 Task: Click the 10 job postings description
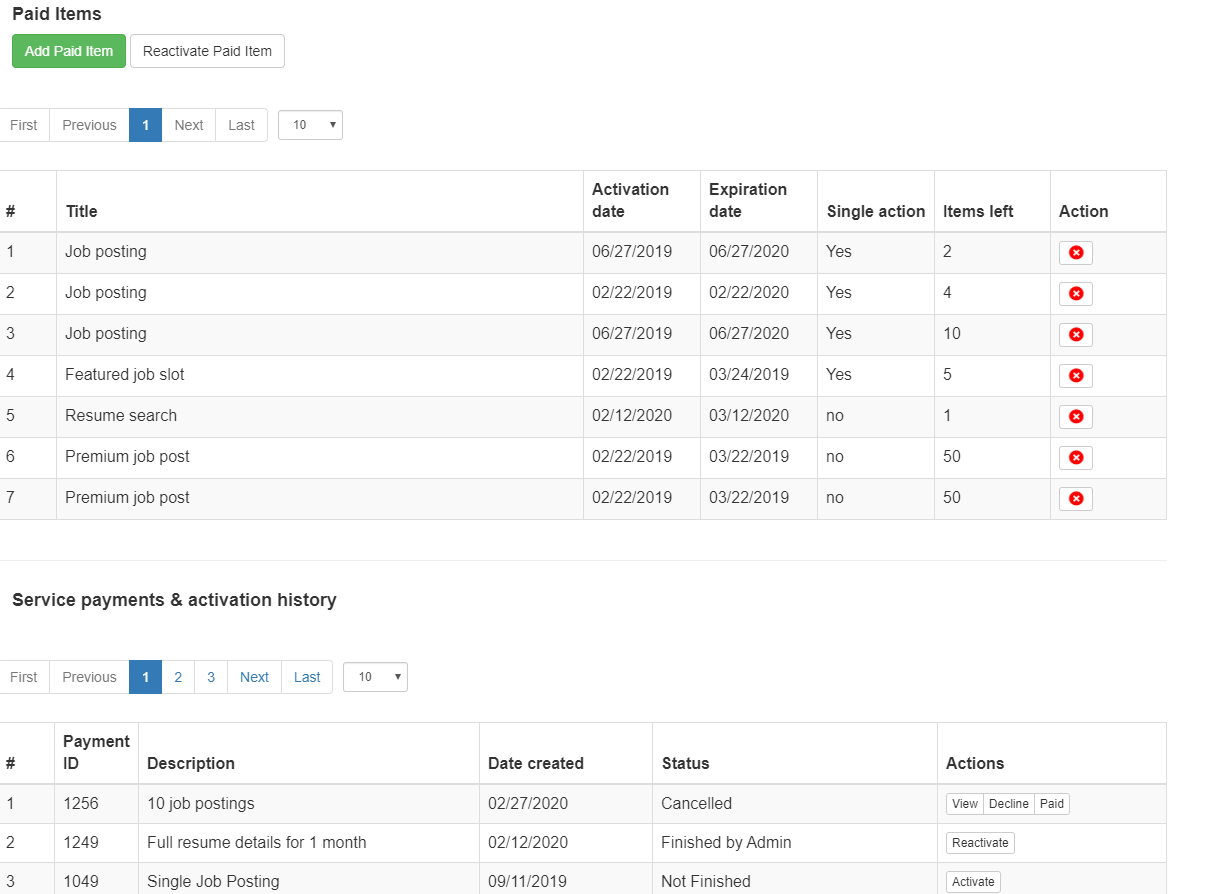pos(201,803)
